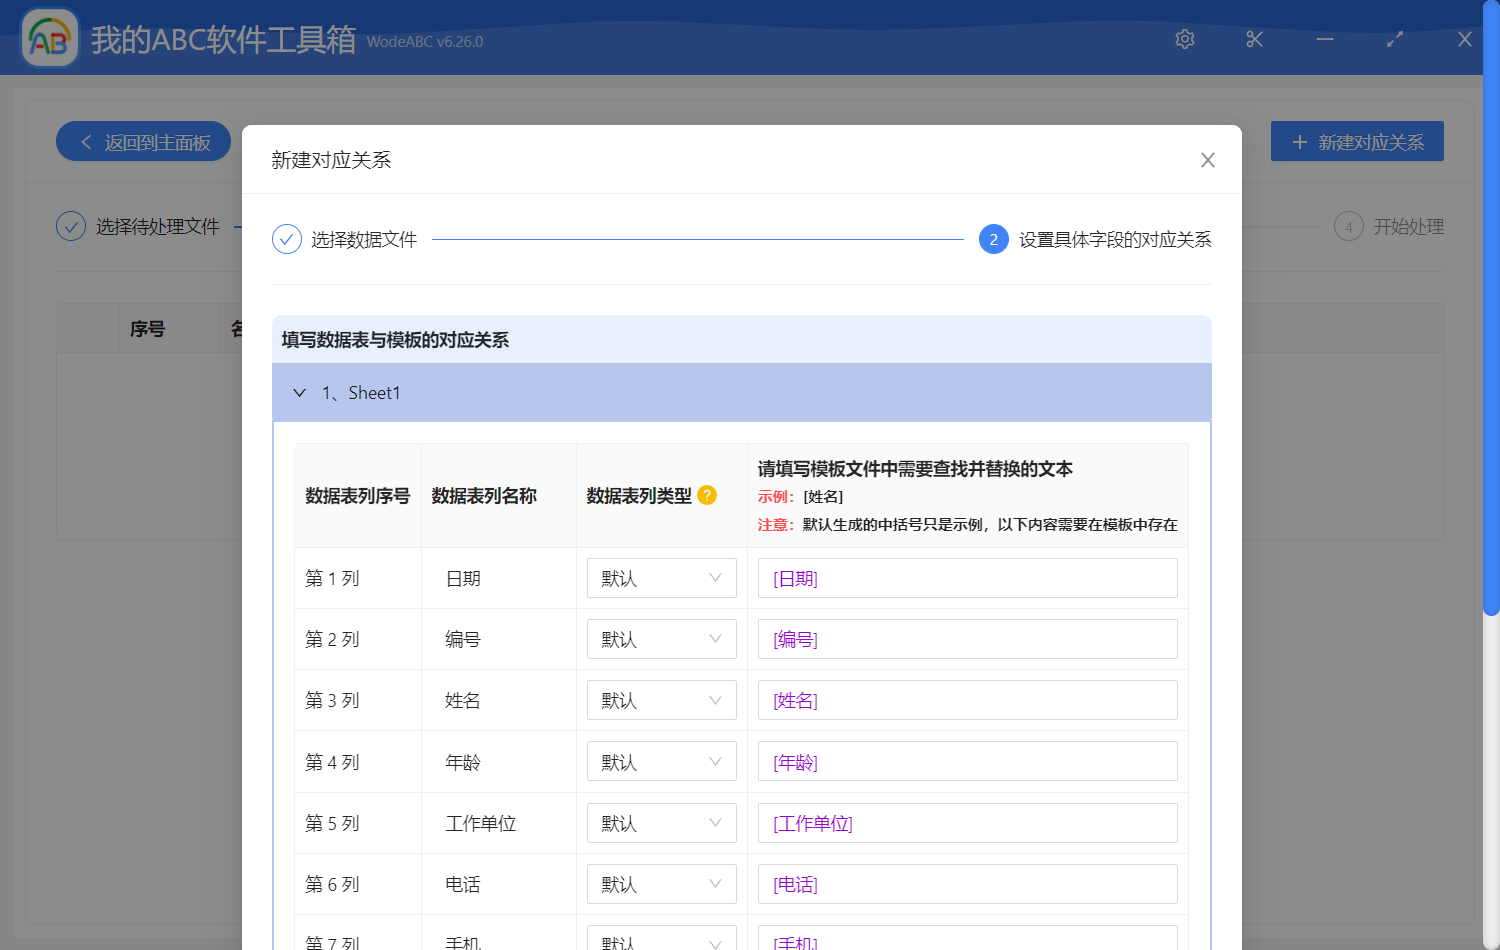Click the restore window icon in title bar
The width and height of the screenshot is (1500, 950).
(1394, 39)
